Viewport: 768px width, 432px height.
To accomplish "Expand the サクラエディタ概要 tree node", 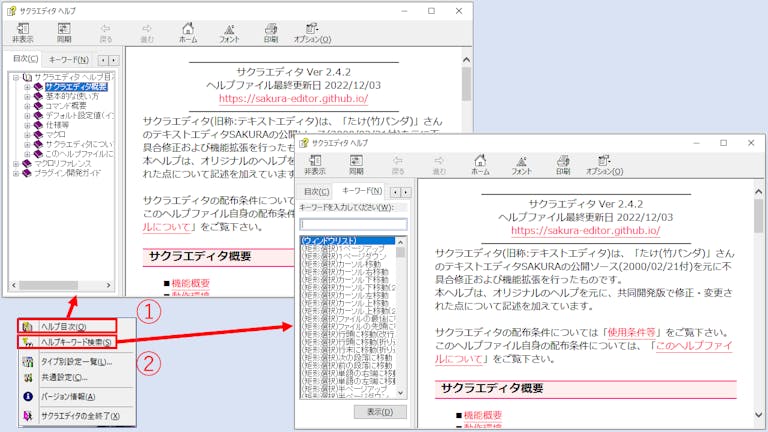I will (x=27, y=87).
